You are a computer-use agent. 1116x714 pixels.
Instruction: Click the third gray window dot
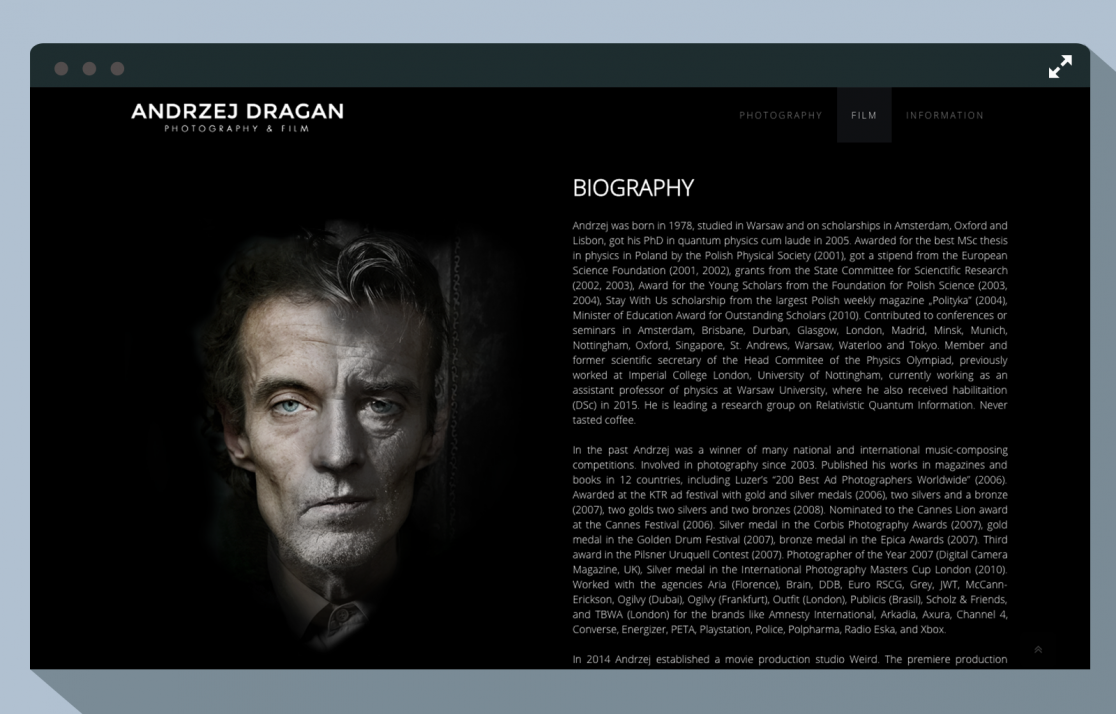(117, 68)
